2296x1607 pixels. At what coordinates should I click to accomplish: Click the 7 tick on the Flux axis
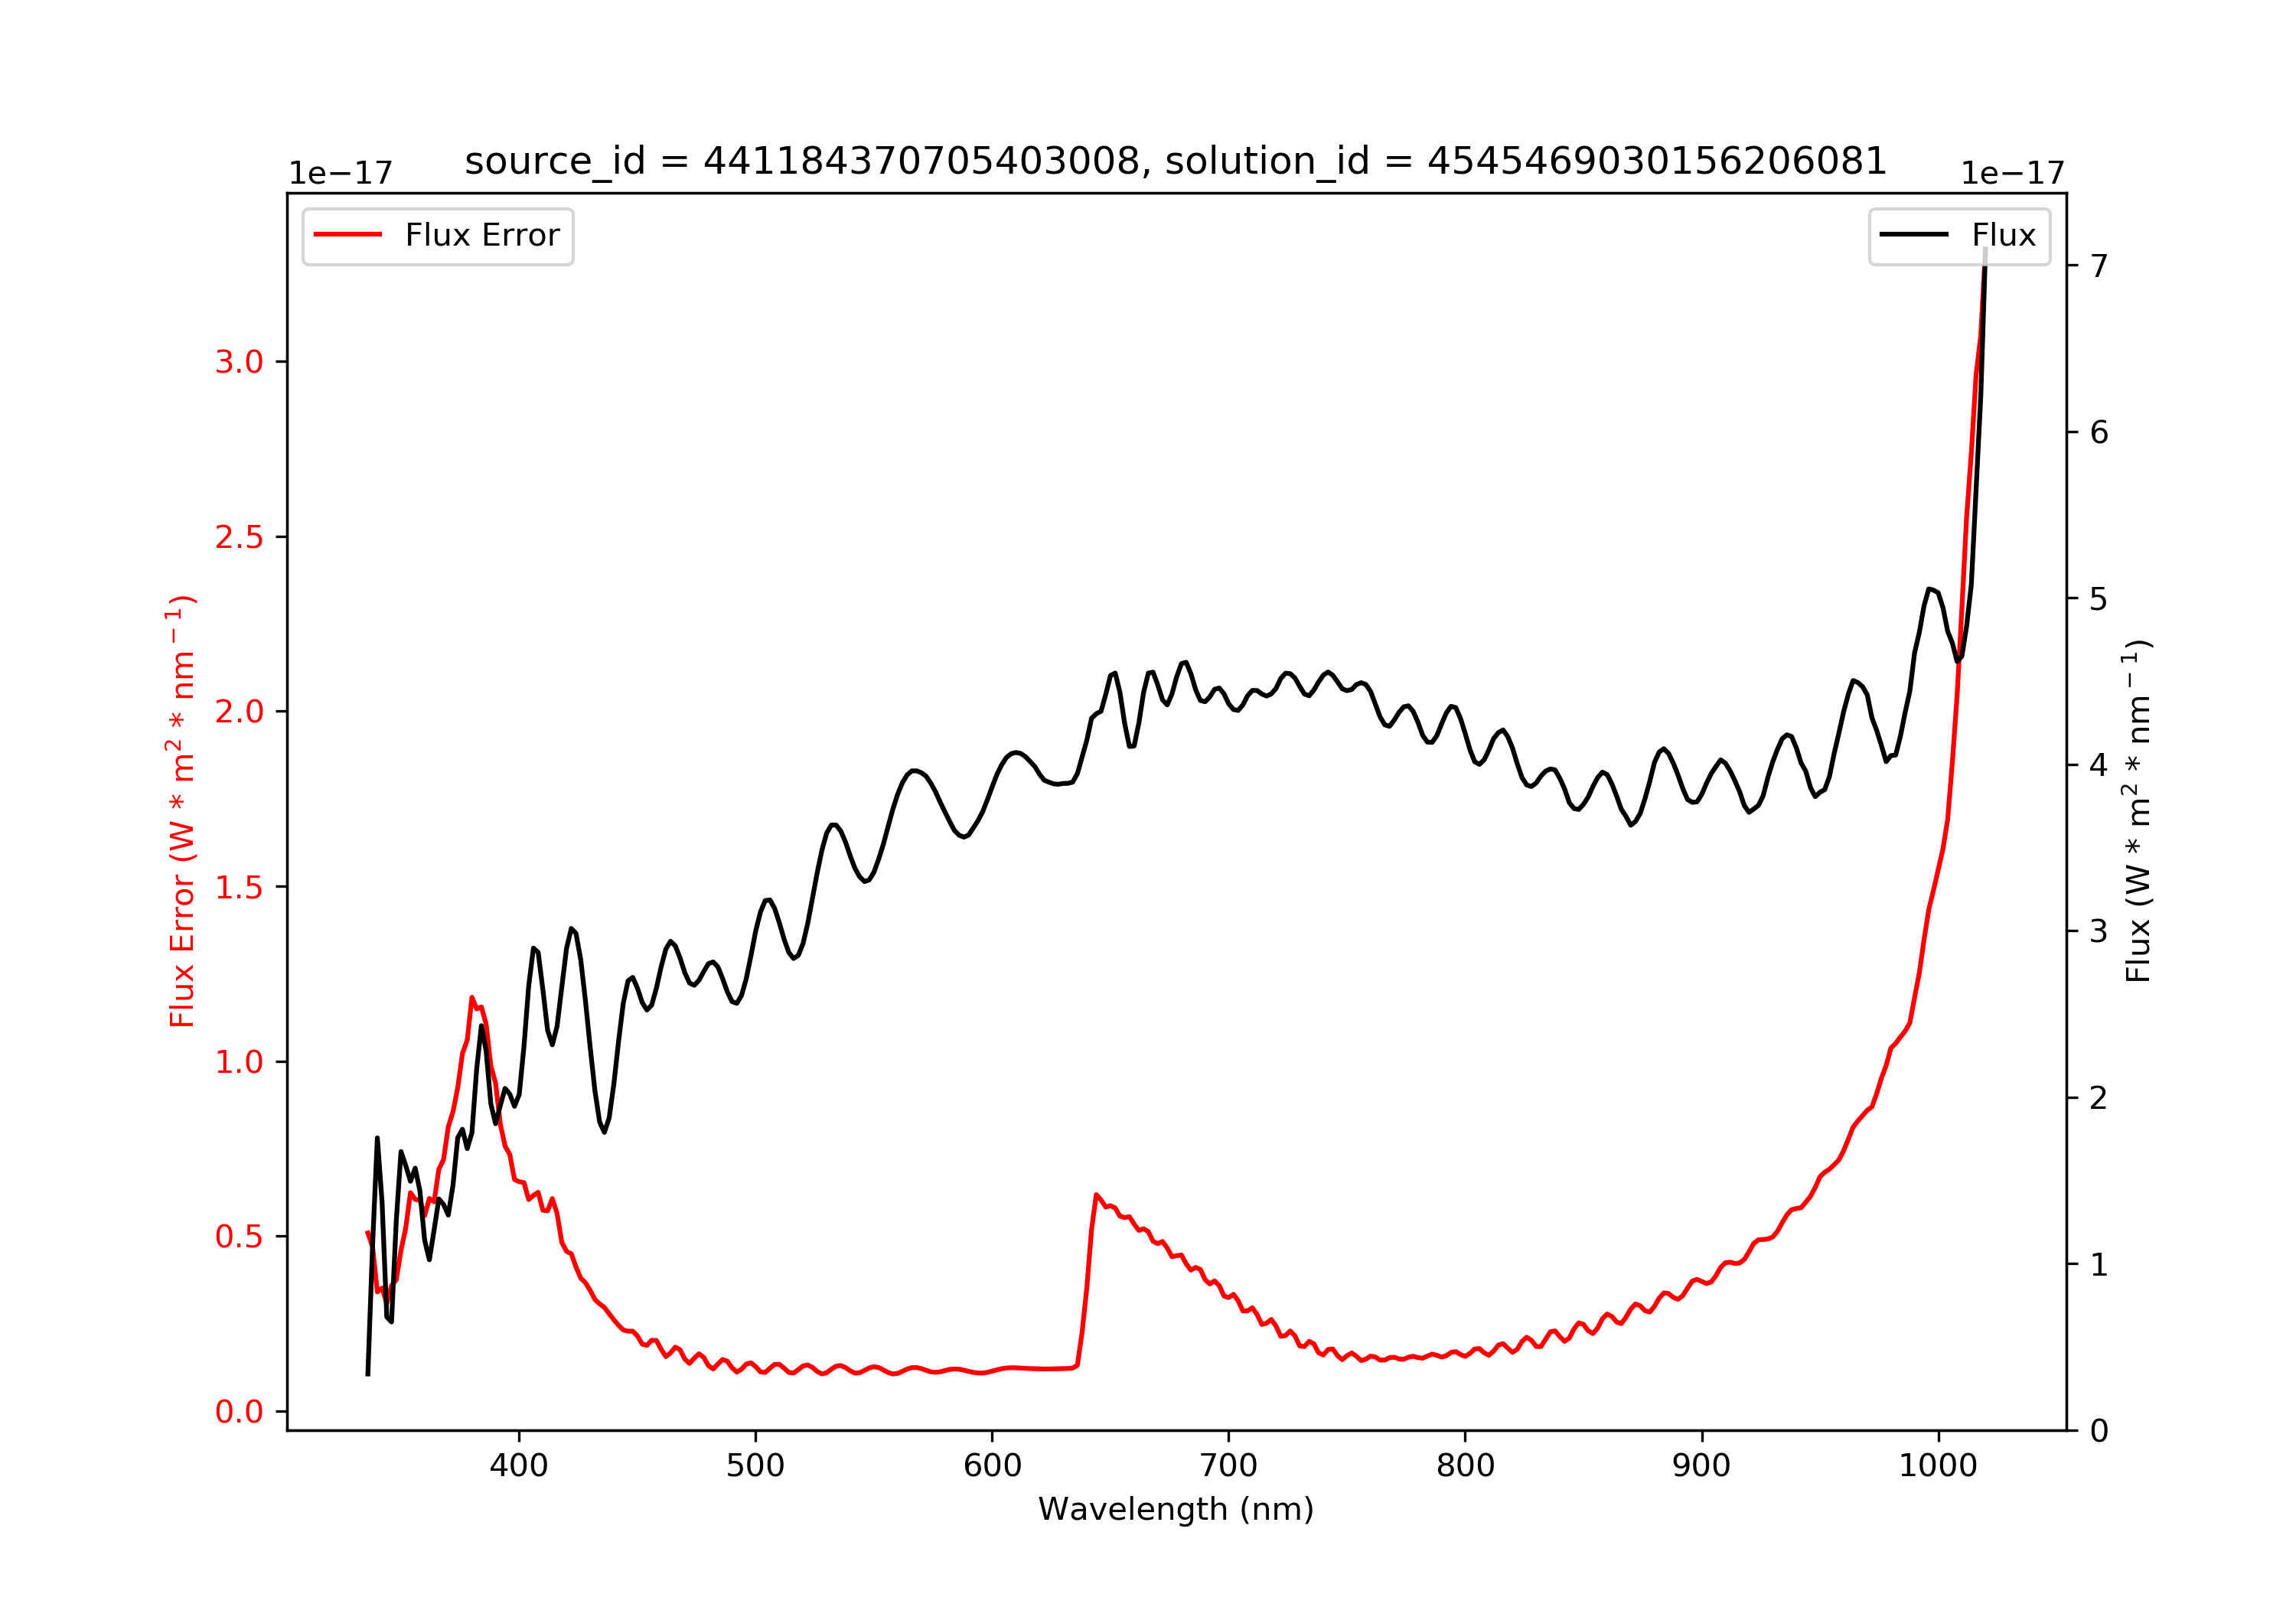pos(2099,266)
